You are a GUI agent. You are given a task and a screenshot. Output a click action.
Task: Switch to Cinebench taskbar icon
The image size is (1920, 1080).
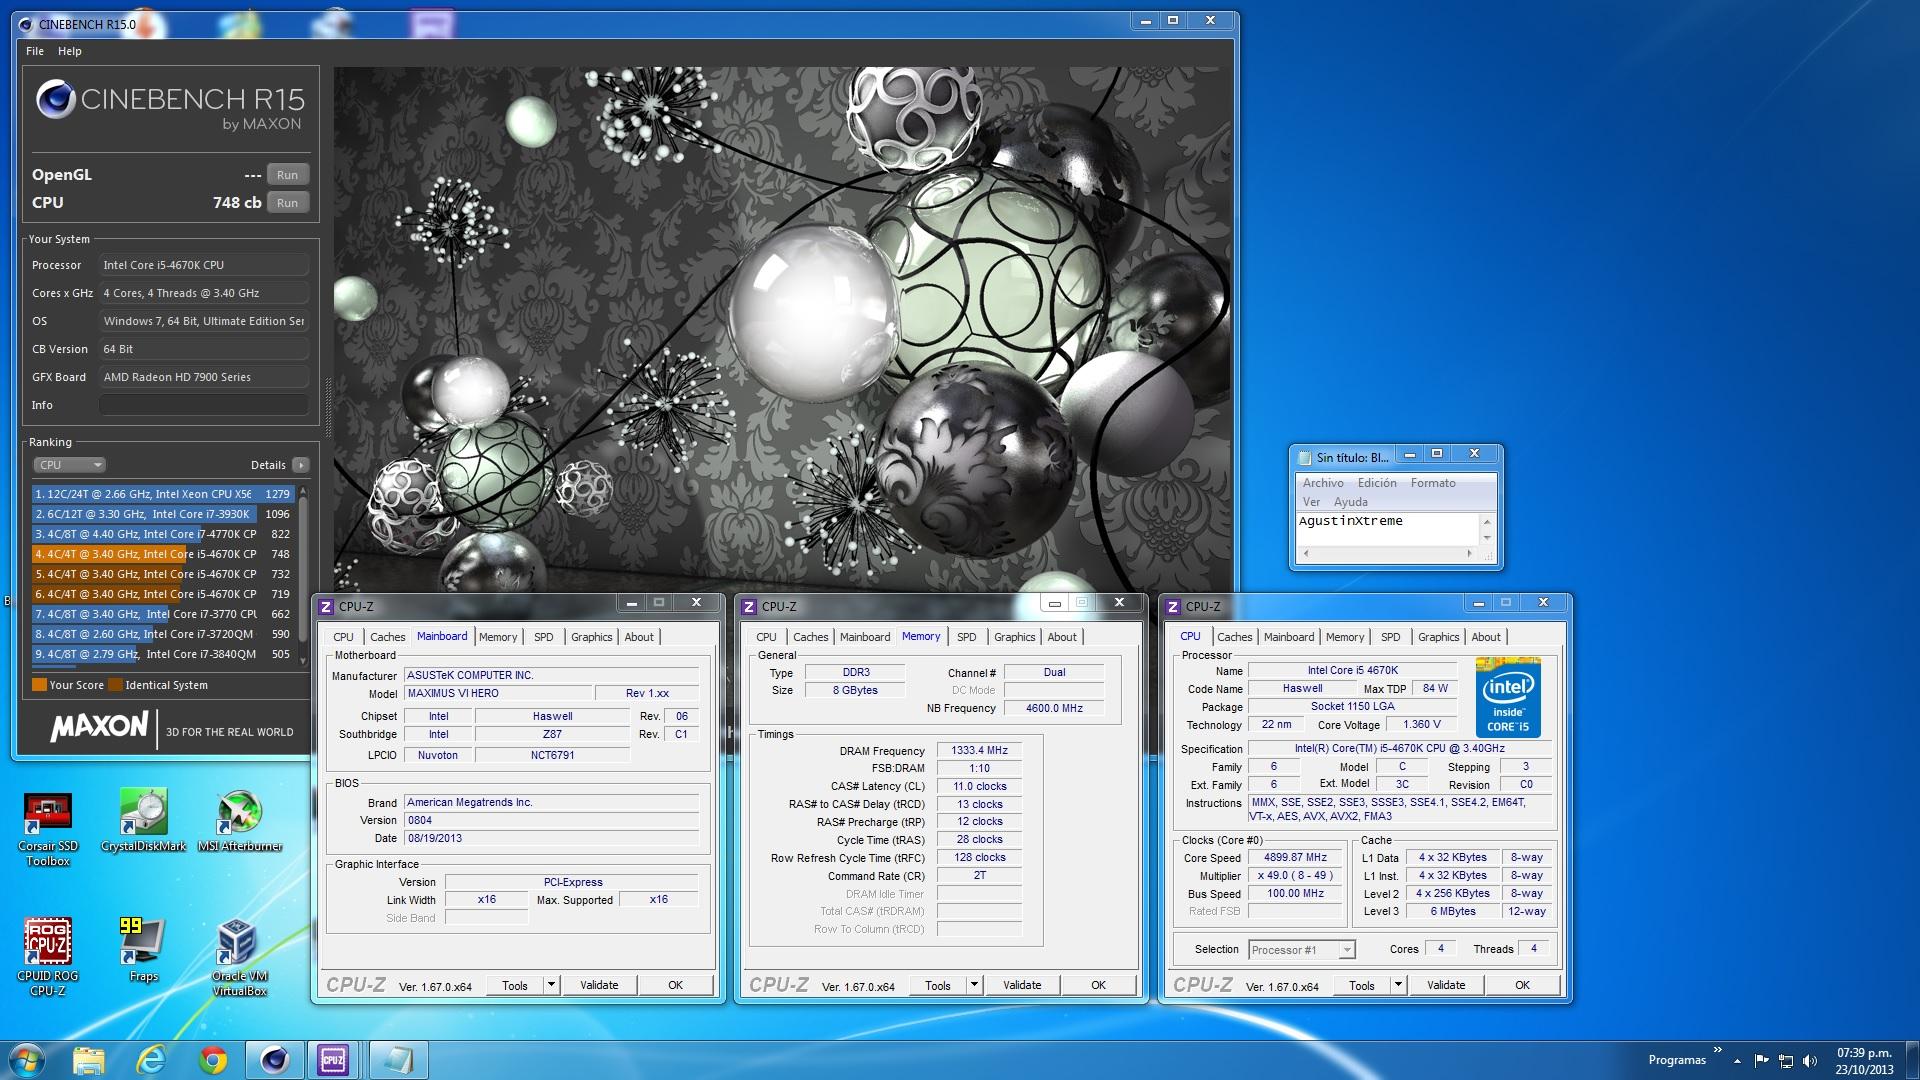(275, 1060)
